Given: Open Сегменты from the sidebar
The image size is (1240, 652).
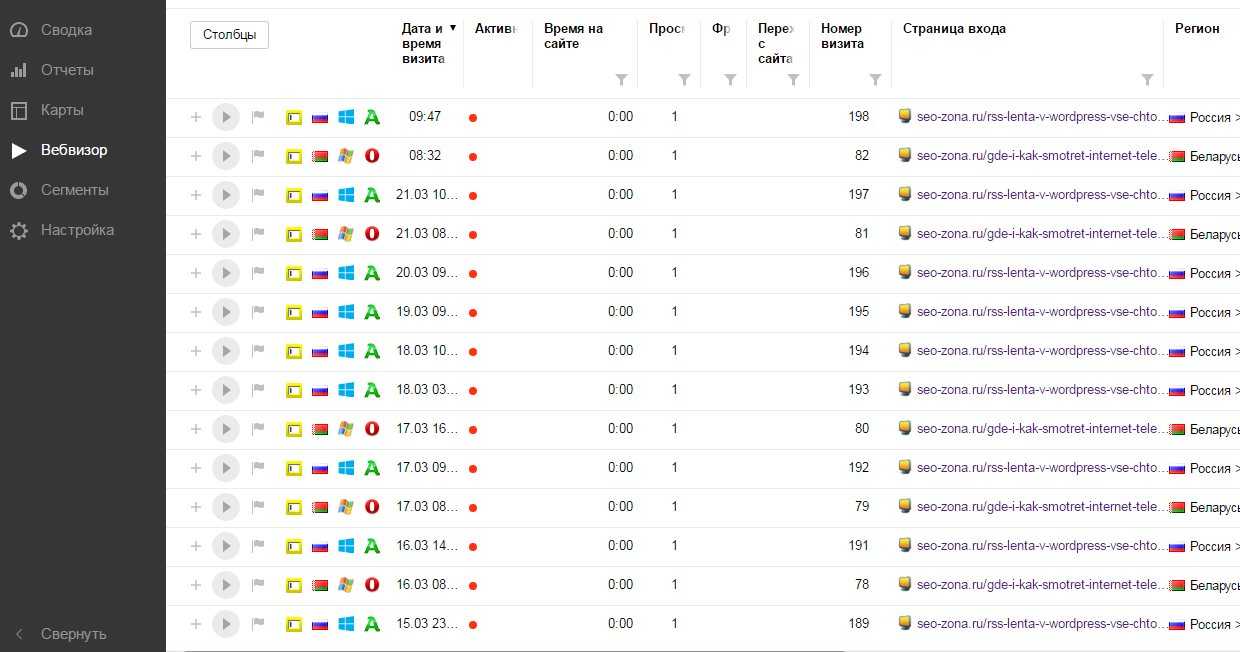Looking at the screenshot, I should coord(74,190).
